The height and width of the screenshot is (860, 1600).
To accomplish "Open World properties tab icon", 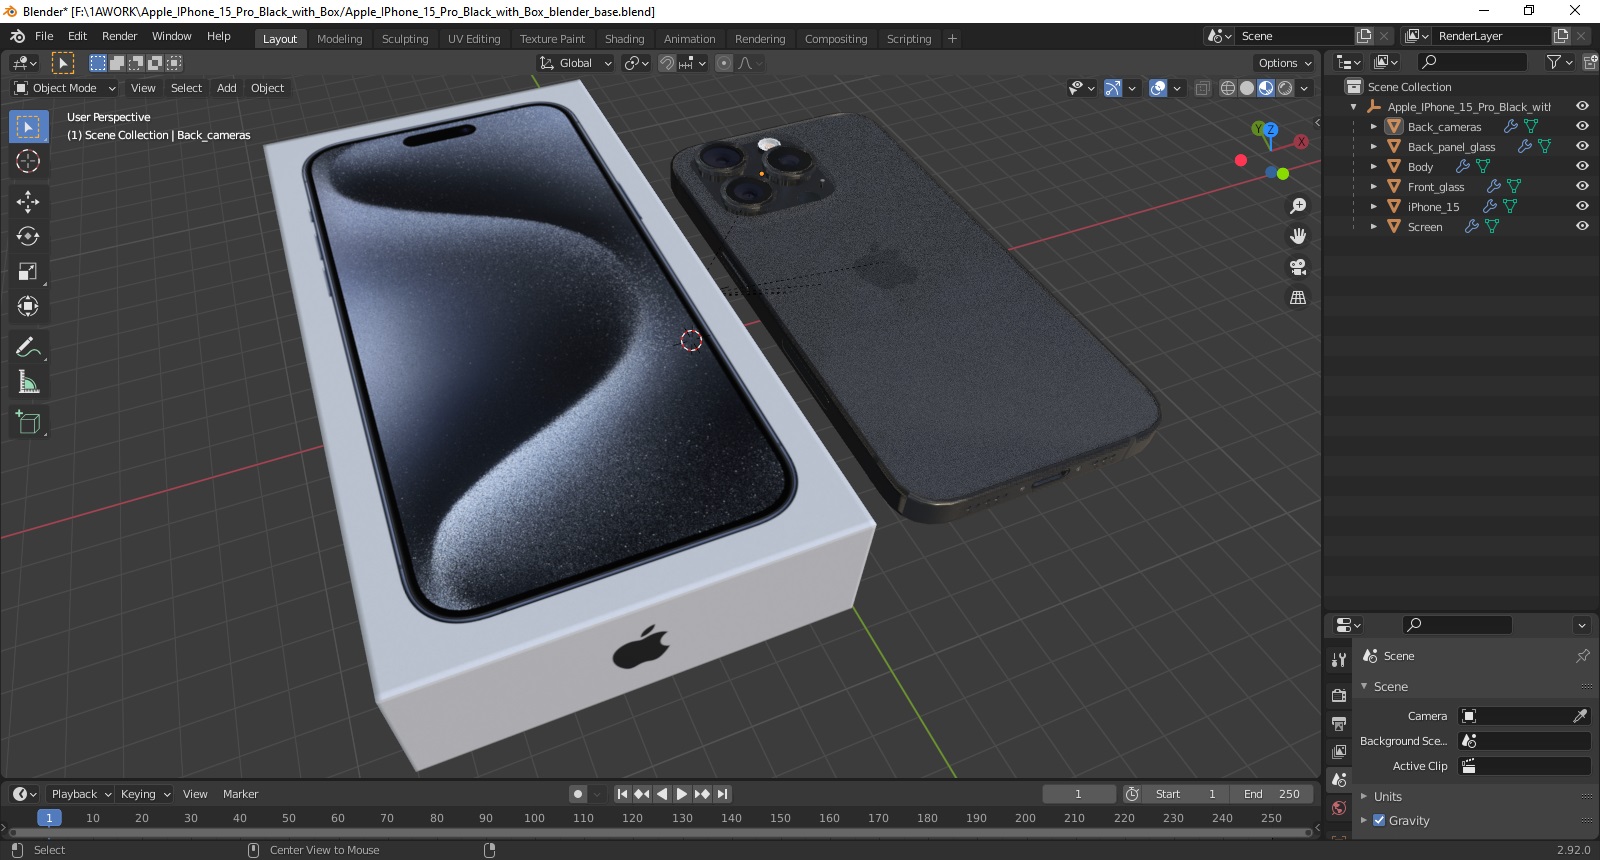I will coord(1339,808).
